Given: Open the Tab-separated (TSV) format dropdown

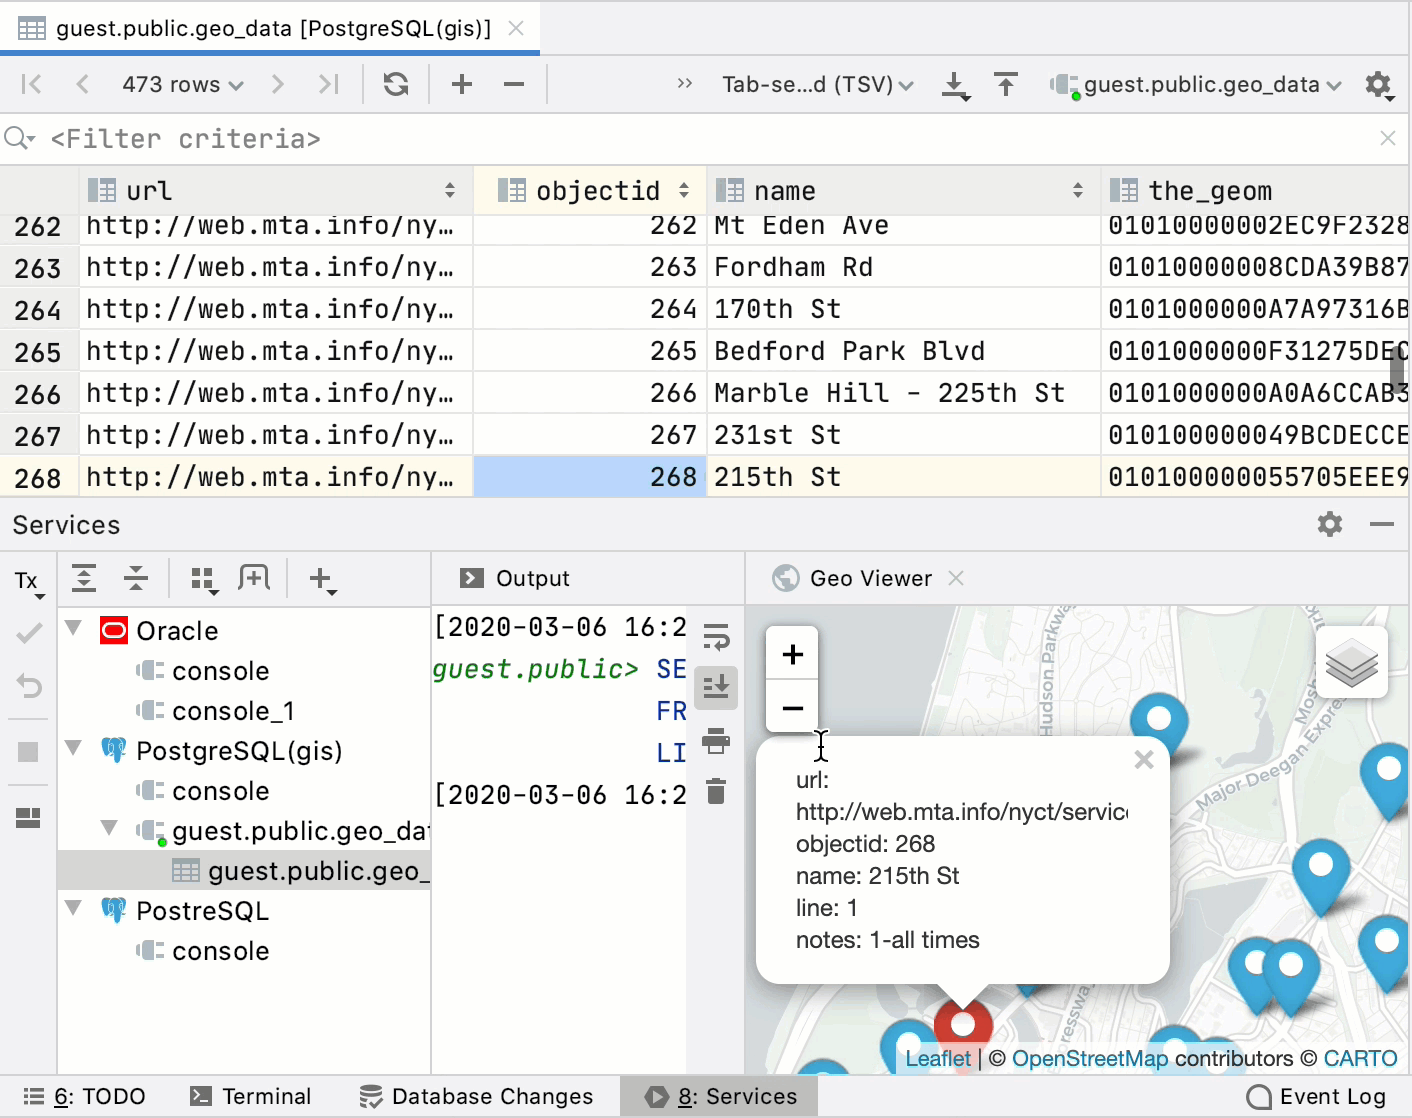Looking at the screenshot, I should click(x=817, y=84).
